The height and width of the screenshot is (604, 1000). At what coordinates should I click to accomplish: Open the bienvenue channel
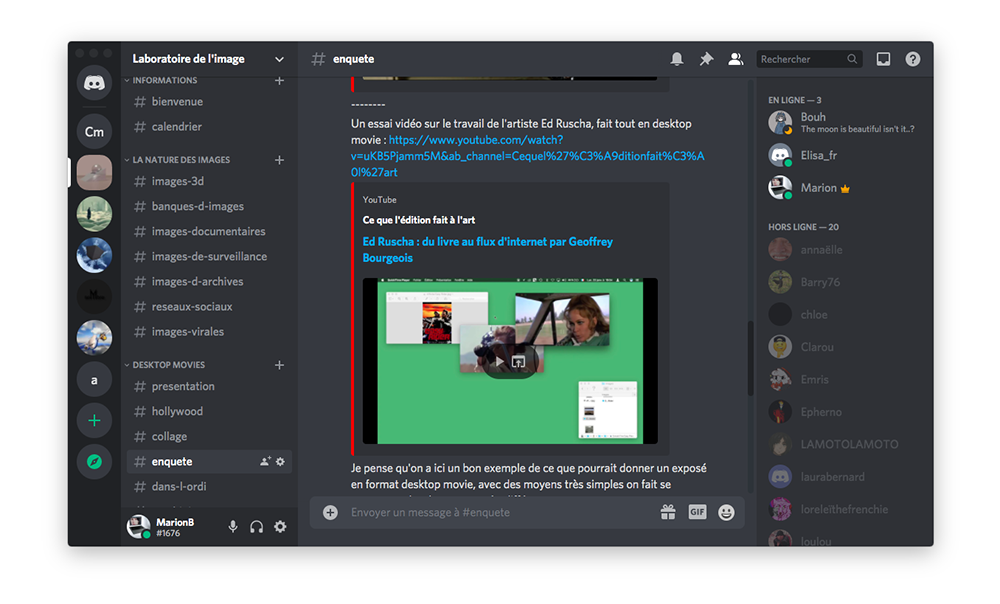tap(209, 101)
